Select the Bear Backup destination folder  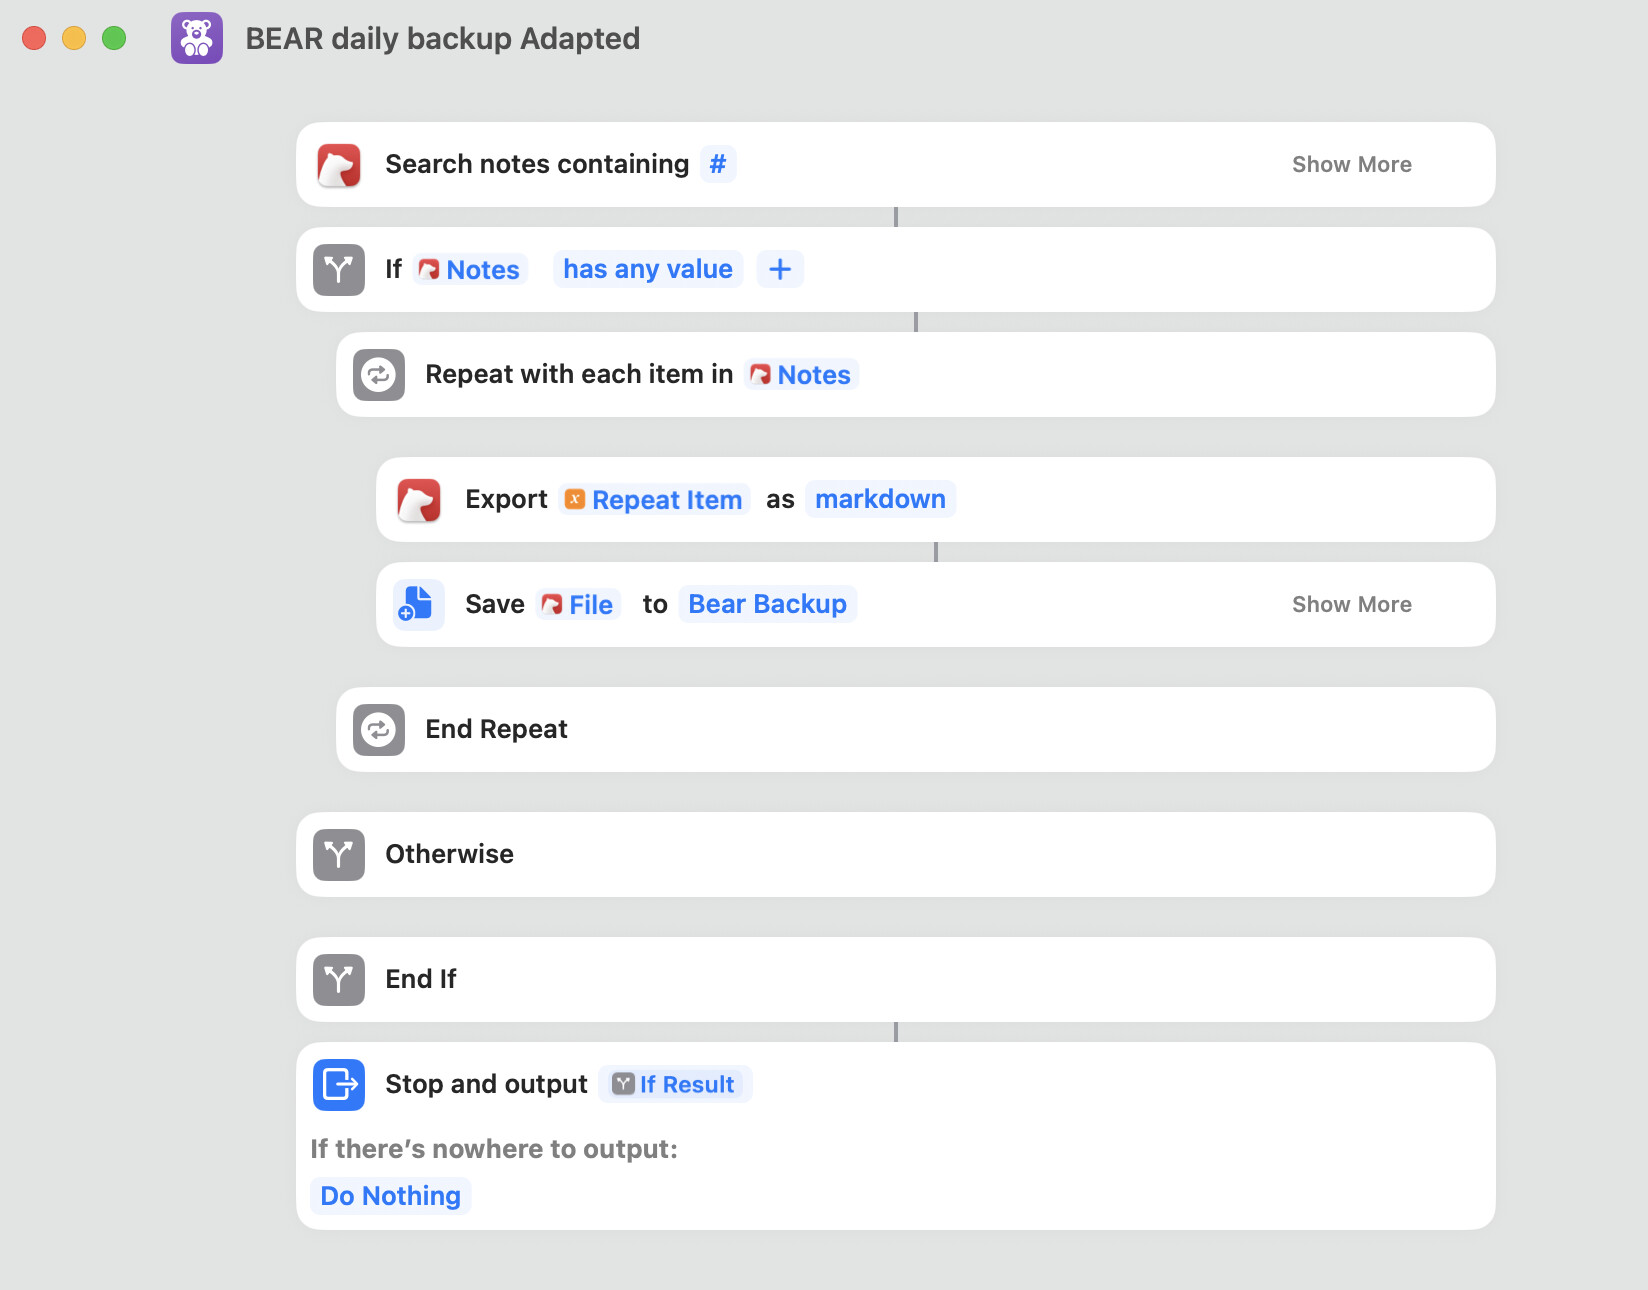[767, 604]
